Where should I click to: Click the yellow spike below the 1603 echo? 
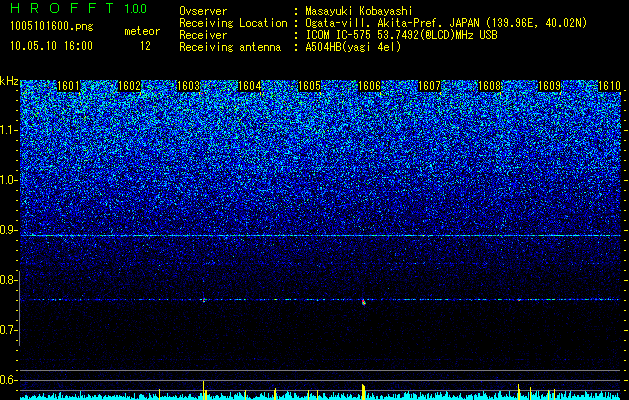[x=204, y=390]
